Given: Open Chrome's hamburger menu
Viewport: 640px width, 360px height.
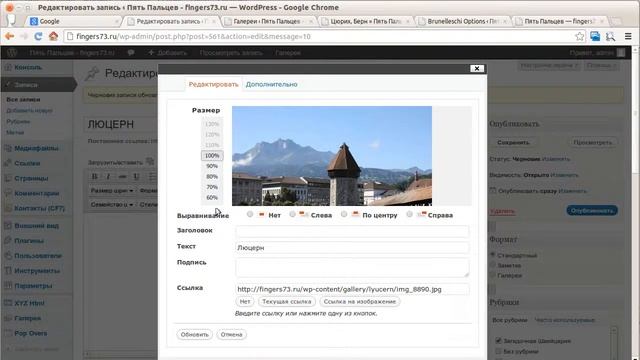Looking at the screenshot, I should coord(628,36).
